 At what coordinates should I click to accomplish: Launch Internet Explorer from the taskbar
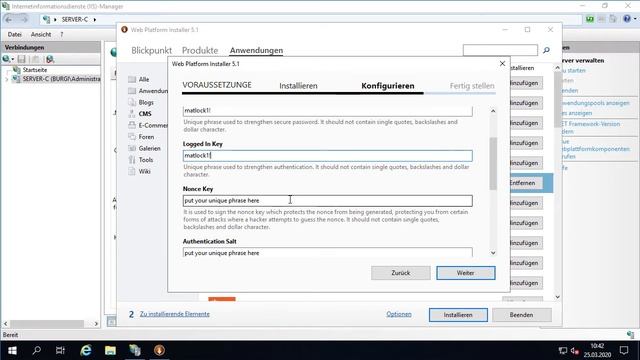[86, 350]
